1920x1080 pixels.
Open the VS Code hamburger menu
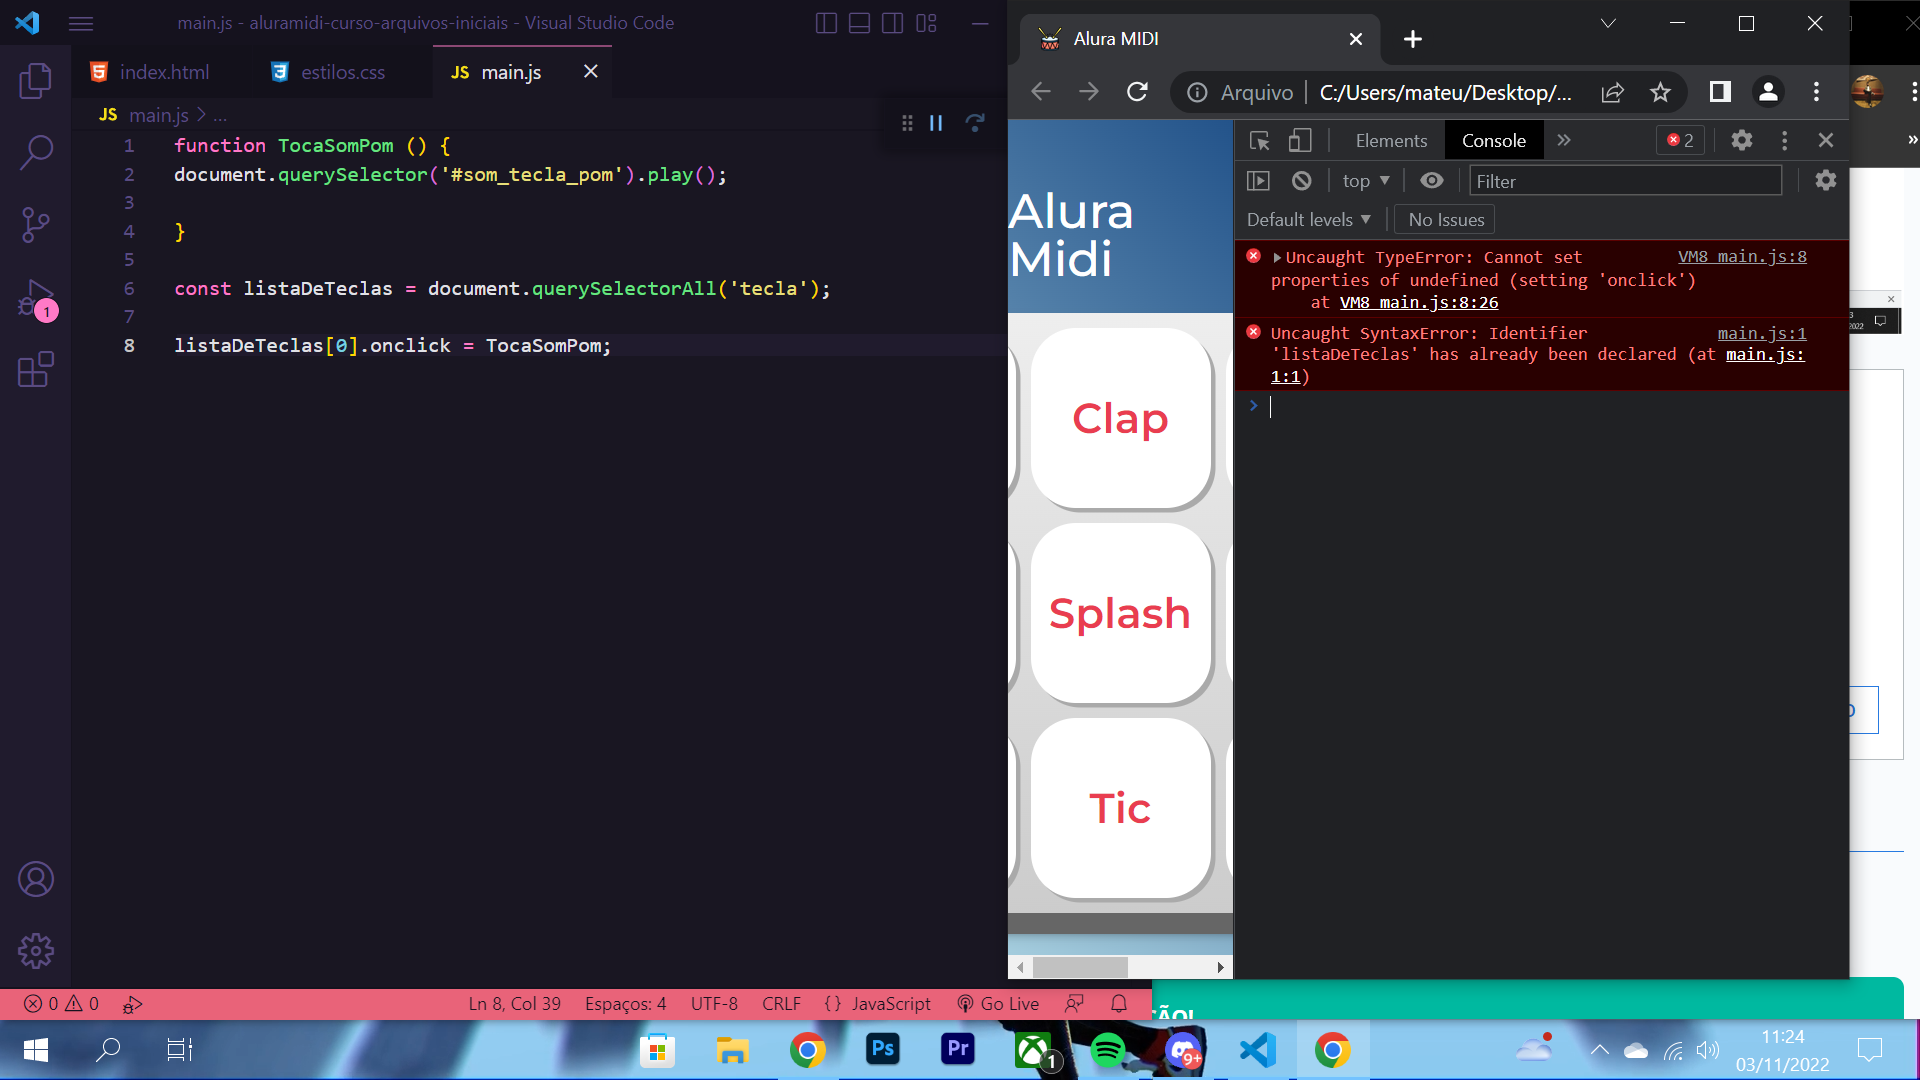[81, 23]
